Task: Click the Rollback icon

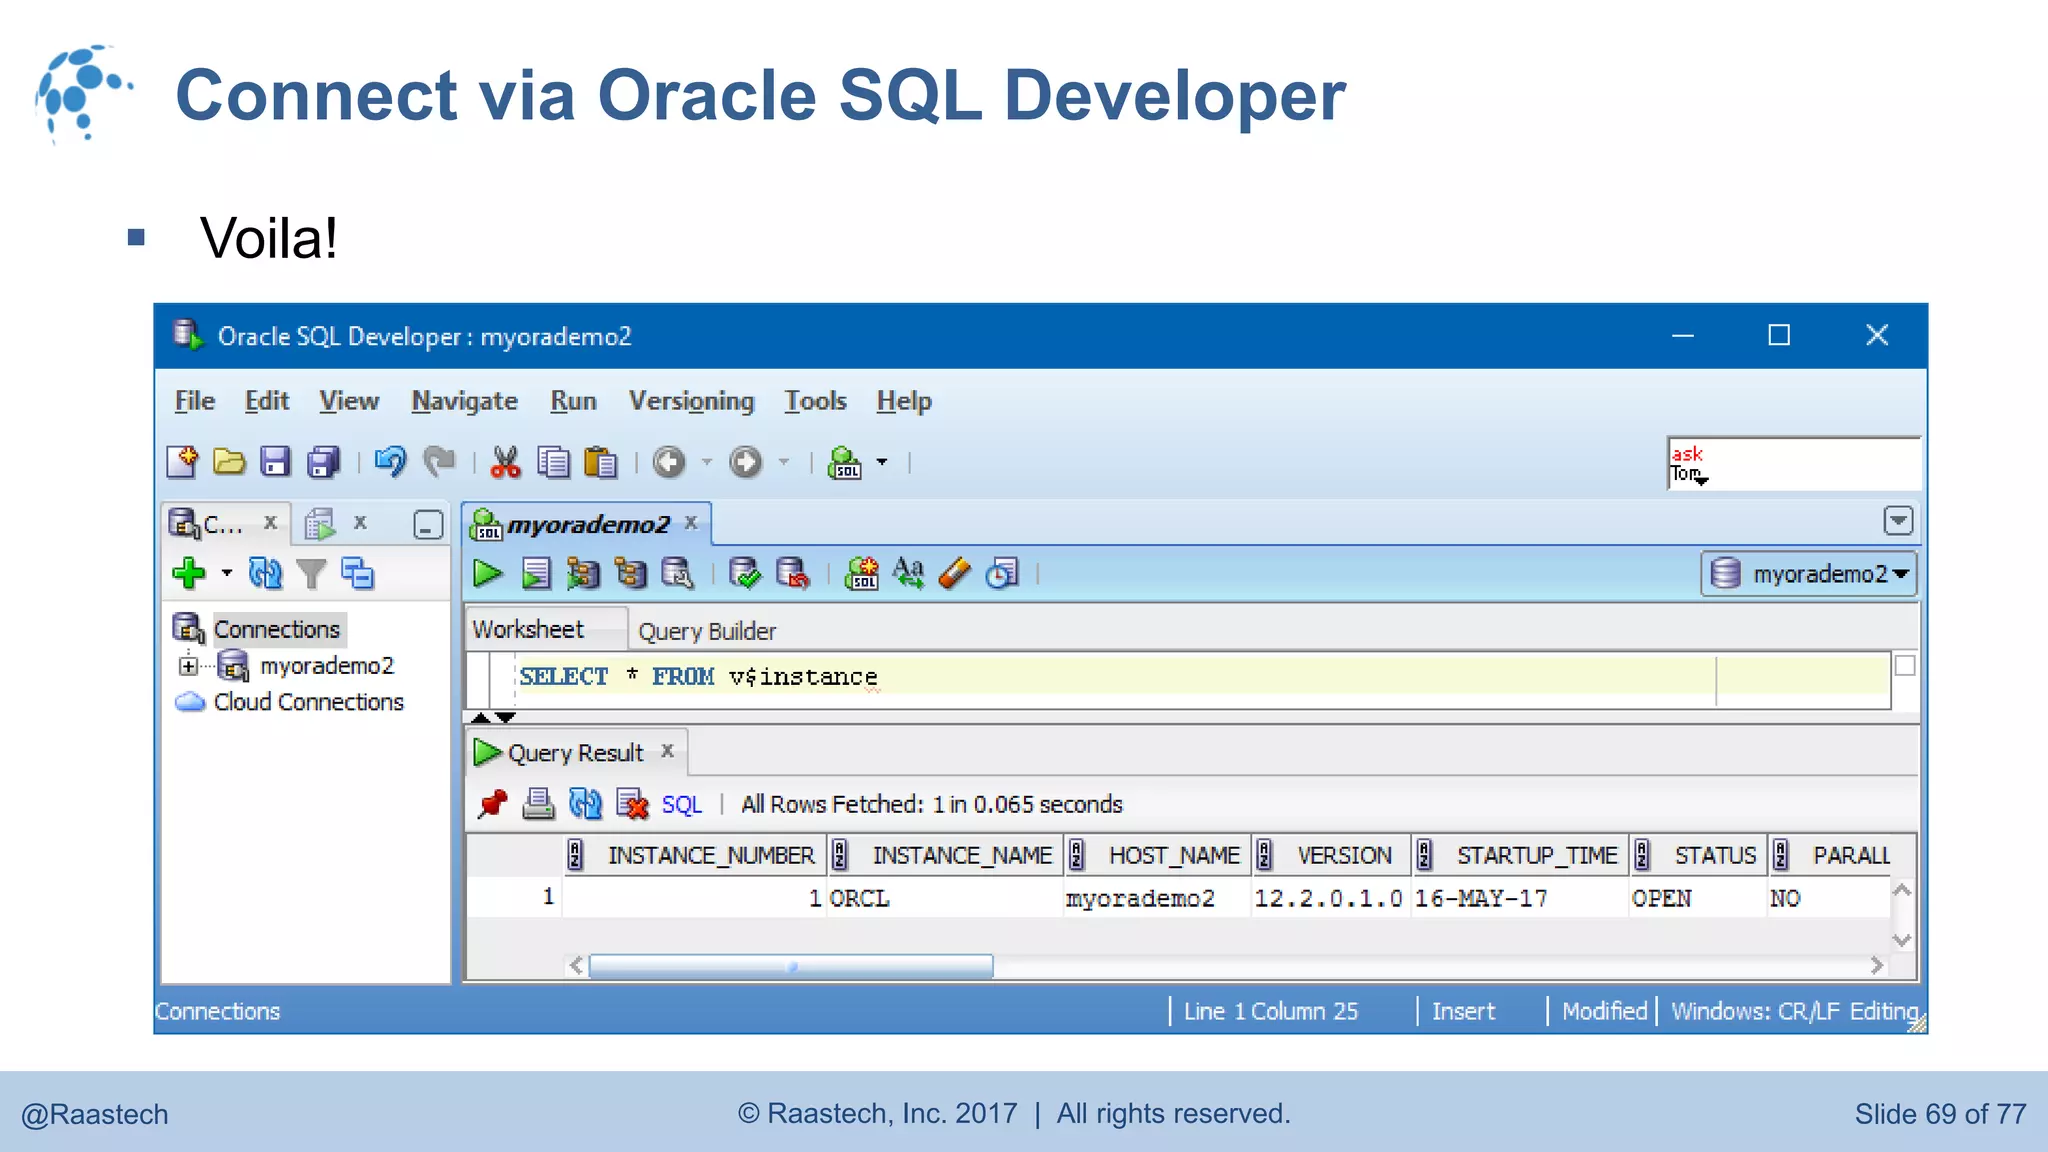Action: [x=793, y=574]
